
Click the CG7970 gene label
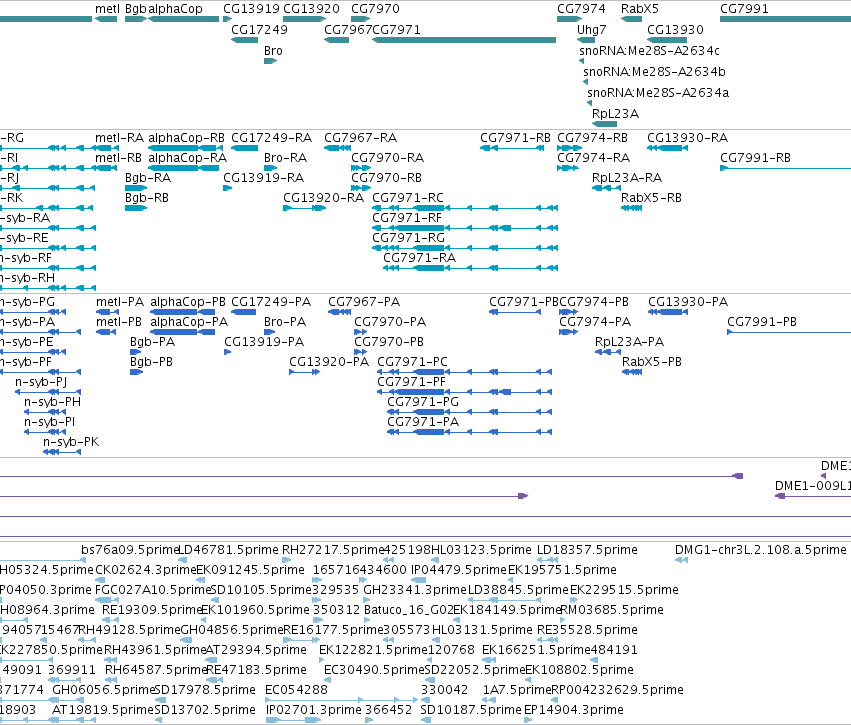pyautogui.click(x=375, y=9)
